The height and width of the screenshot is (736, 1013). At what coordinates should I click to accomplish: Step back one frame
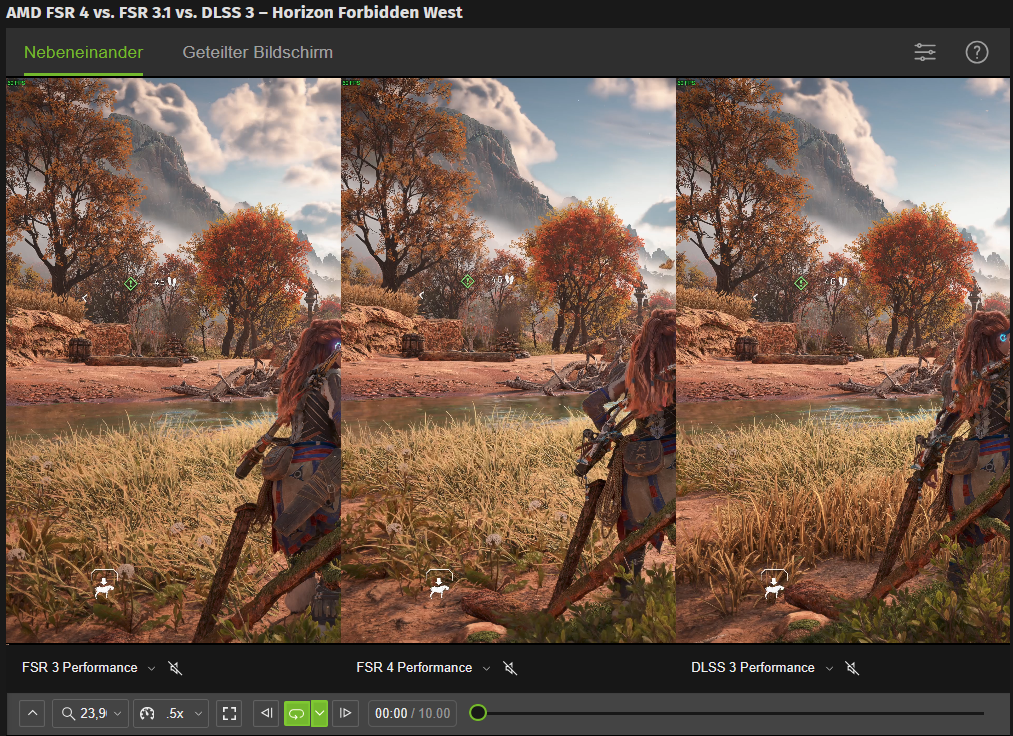click(x=266, y=713)
